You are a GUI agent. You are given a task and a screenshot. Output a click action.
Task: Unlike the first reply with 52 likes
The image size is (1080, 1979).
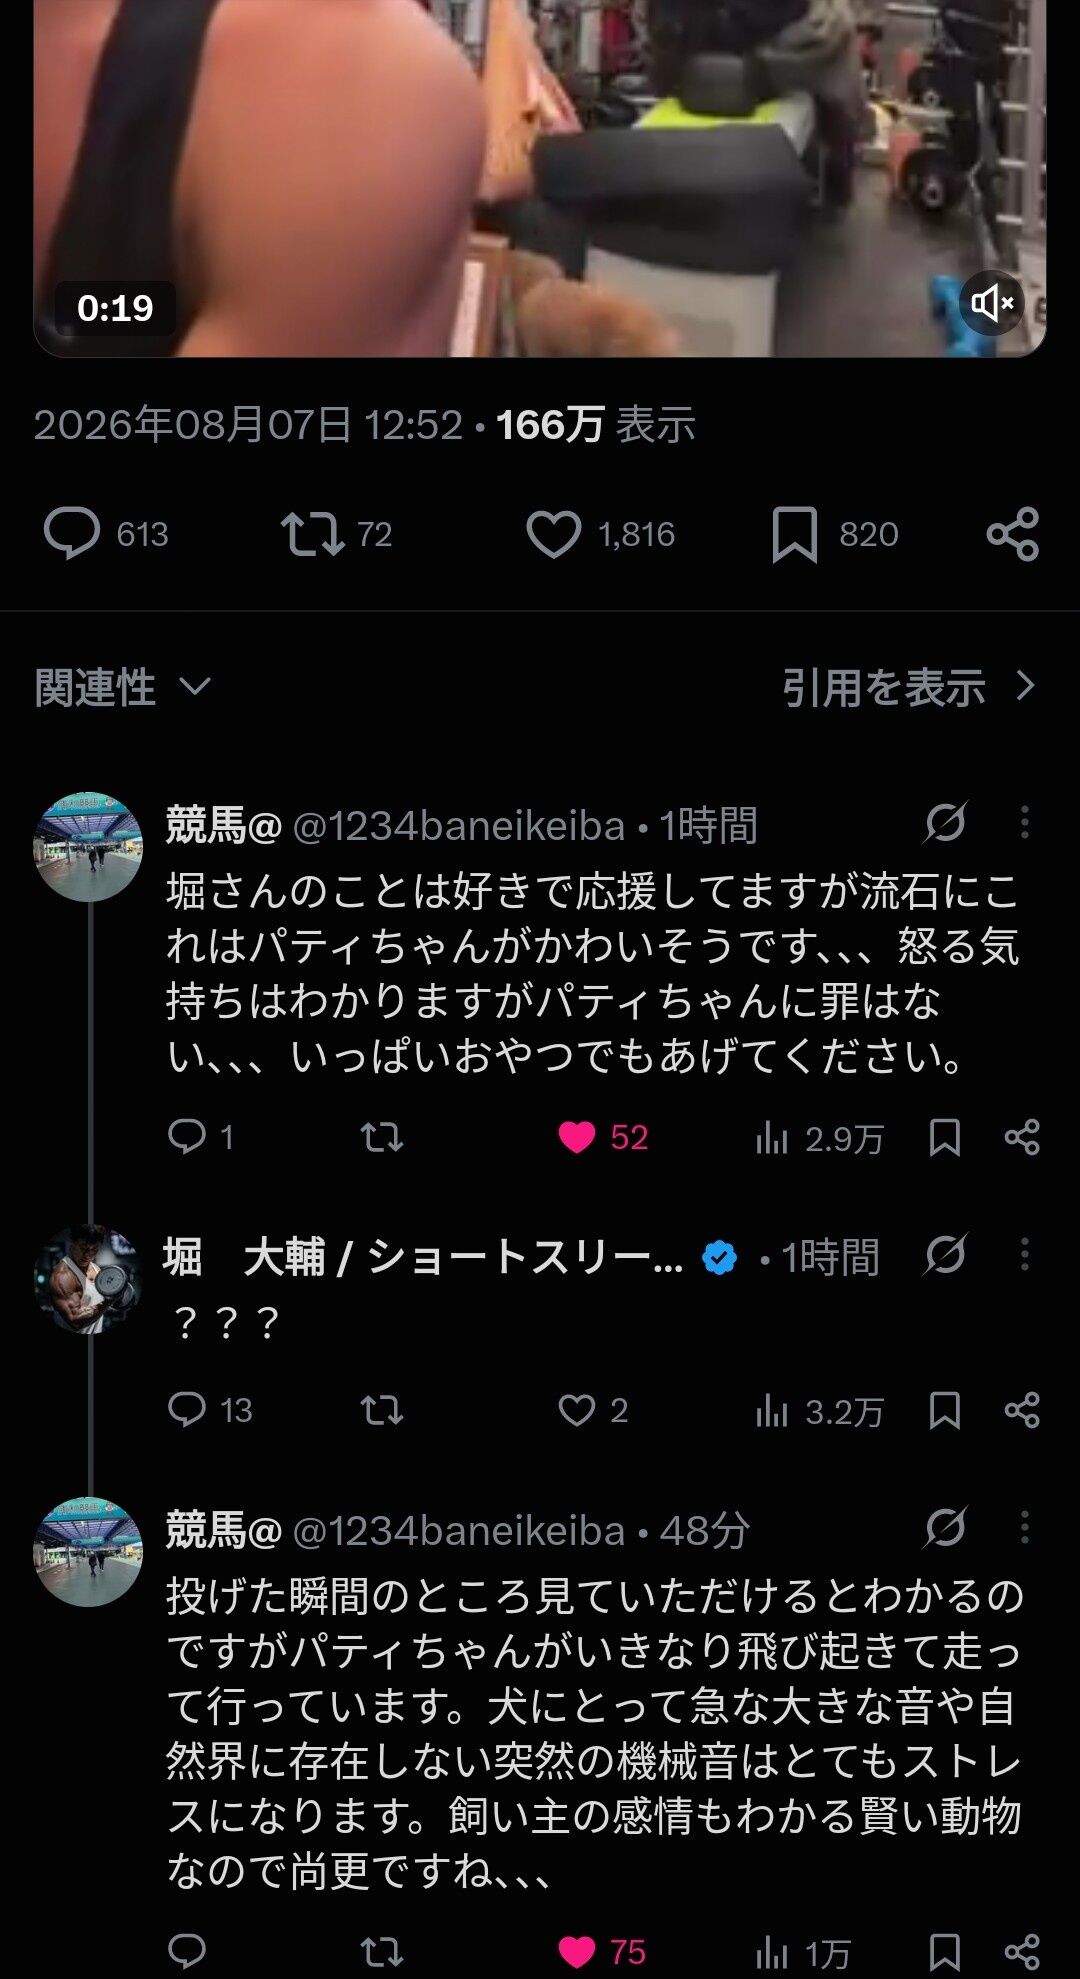pos(603,1137)
